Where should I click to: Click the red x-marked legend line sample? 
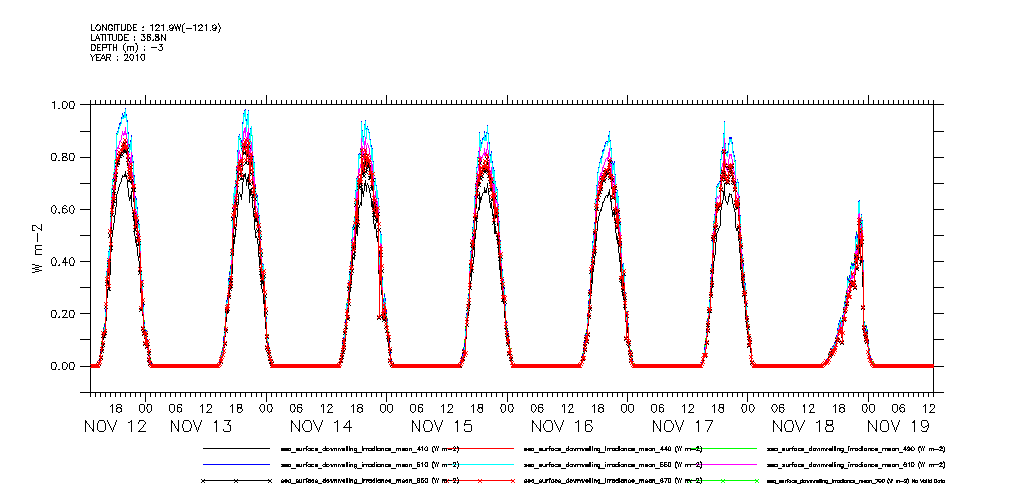[479, 480]
